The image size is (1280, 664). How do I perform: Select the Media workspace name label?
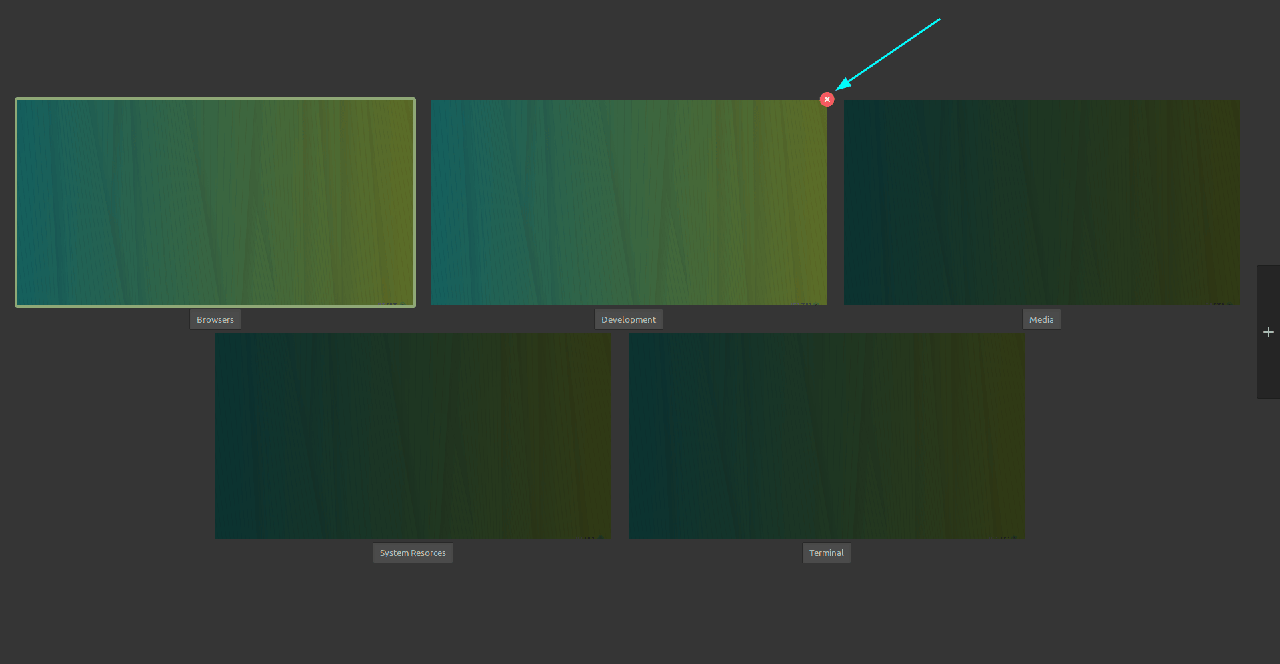click(x=1041, y=320)
